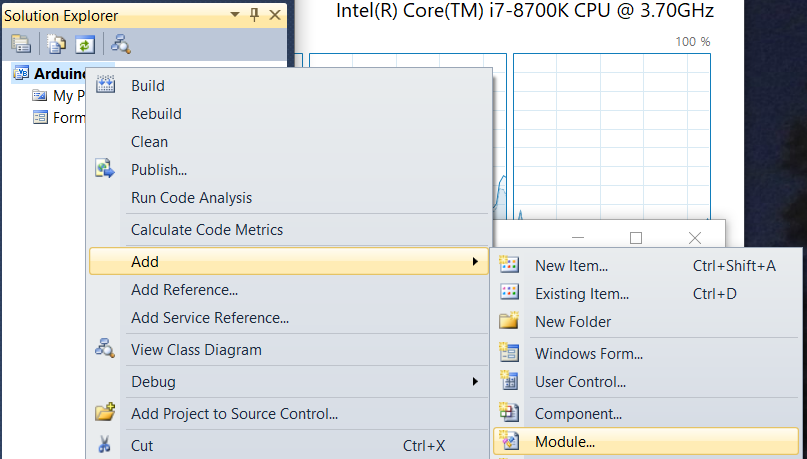Click Show All Files toolbar icon
Image resolution: width=807 pixels, height=459 pixels.
(x=56, y=44)
